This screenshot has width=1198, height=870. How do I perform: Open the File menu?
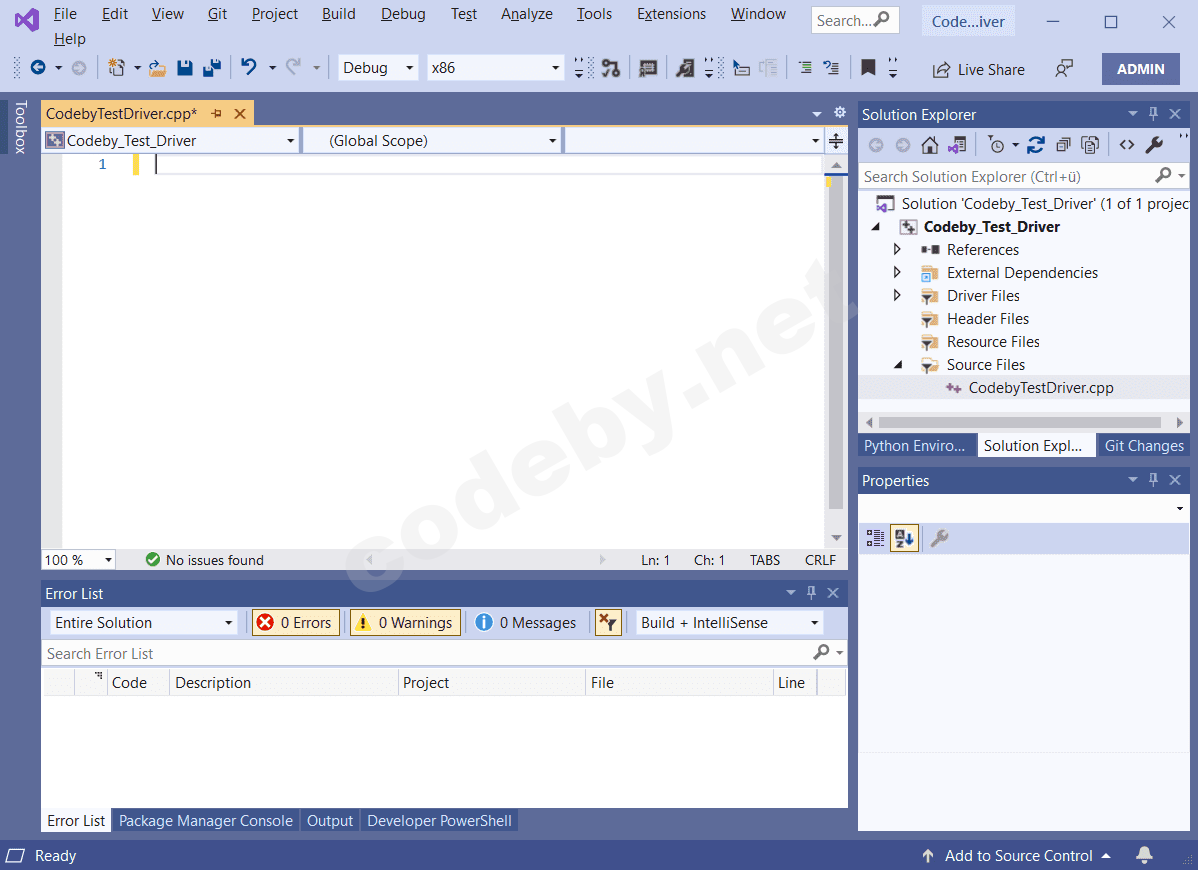pyautogui.click(x=65, y=14)
